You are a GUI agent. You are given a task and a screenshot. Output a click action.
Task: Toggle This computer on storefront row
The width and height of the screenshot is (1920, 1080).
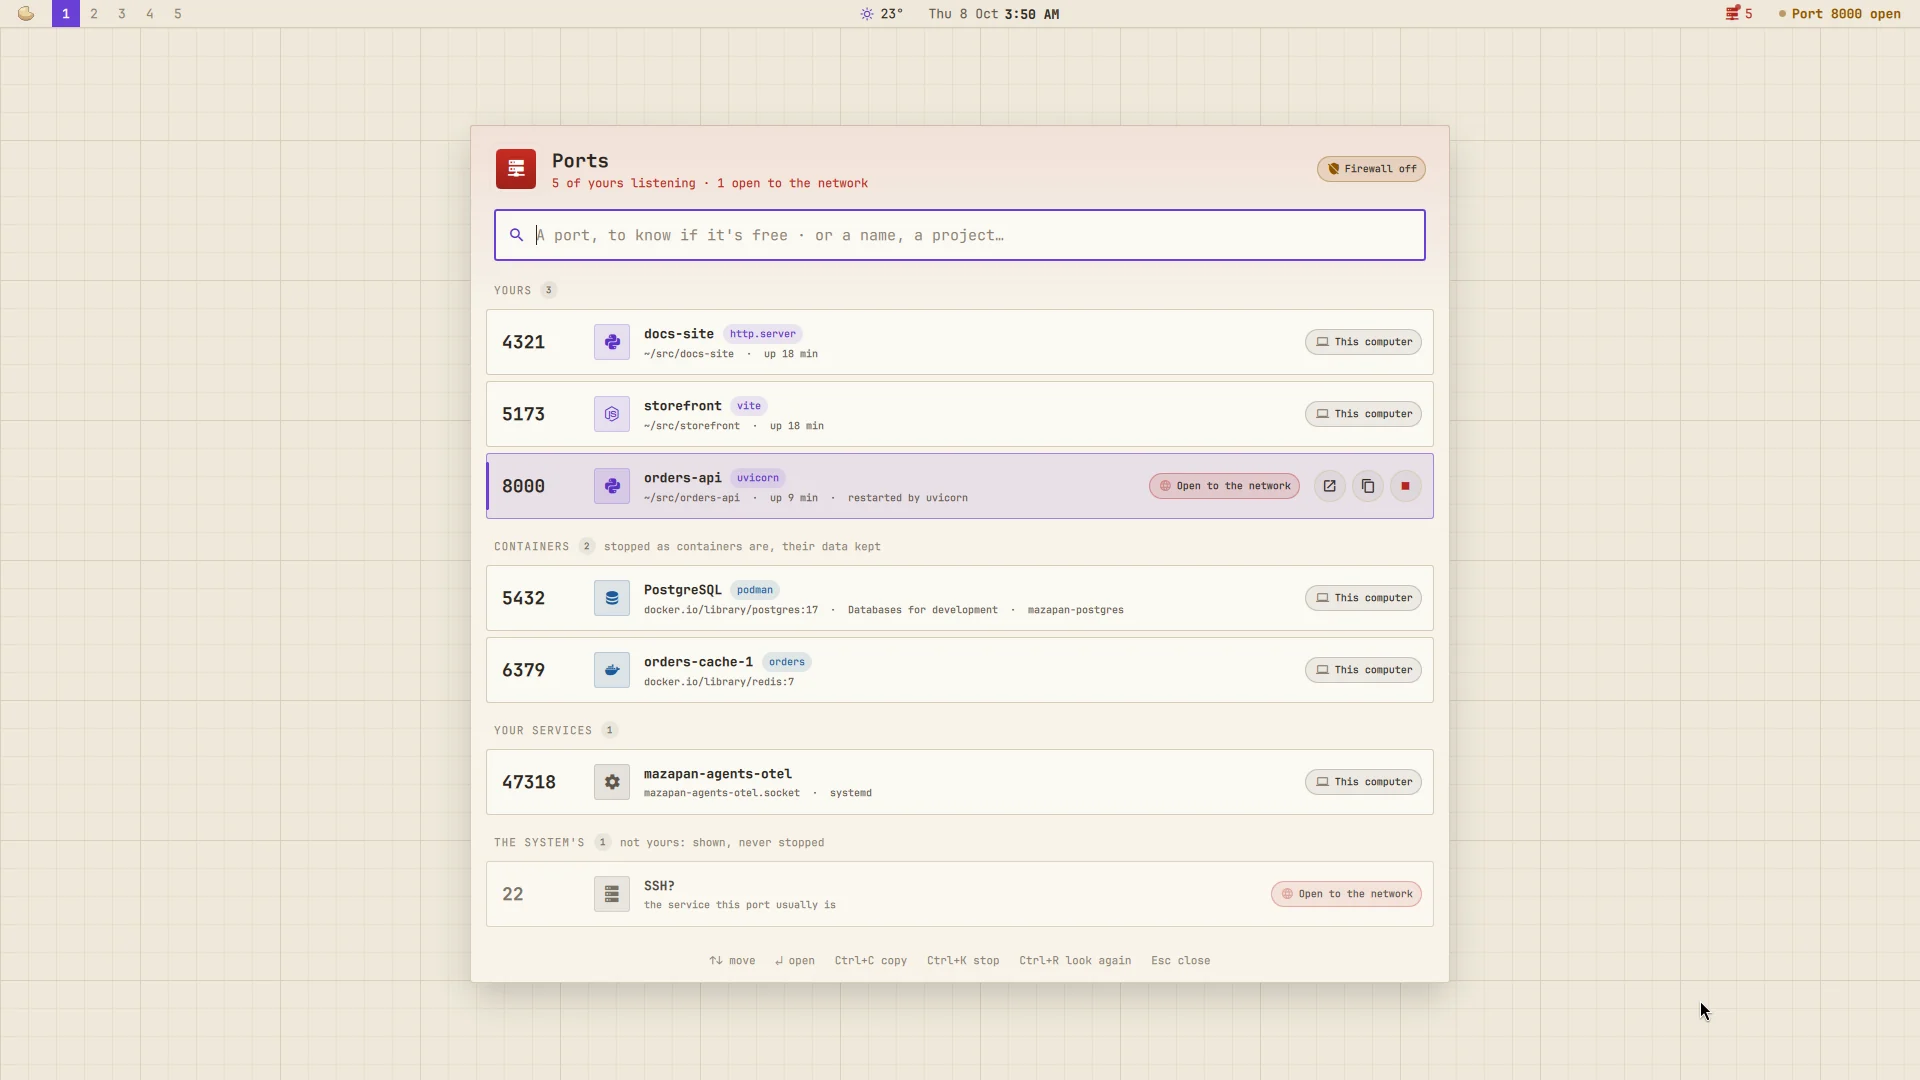coord(1363,414)
